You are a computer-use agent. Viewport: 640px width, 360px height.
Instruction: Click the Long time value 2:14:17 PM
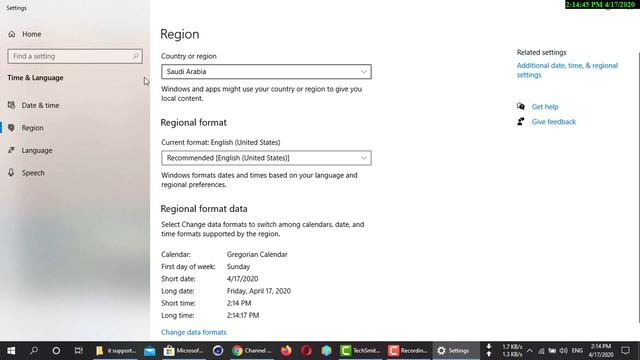[243, 316]
